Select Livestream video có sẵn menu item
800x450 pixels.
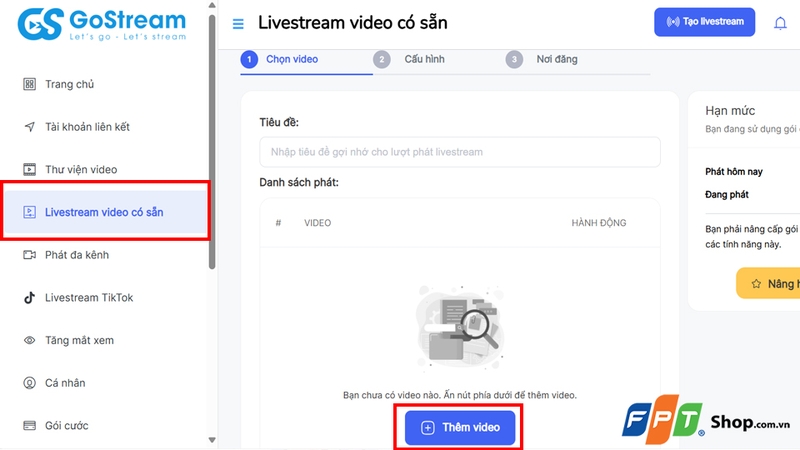pos(106,212)
